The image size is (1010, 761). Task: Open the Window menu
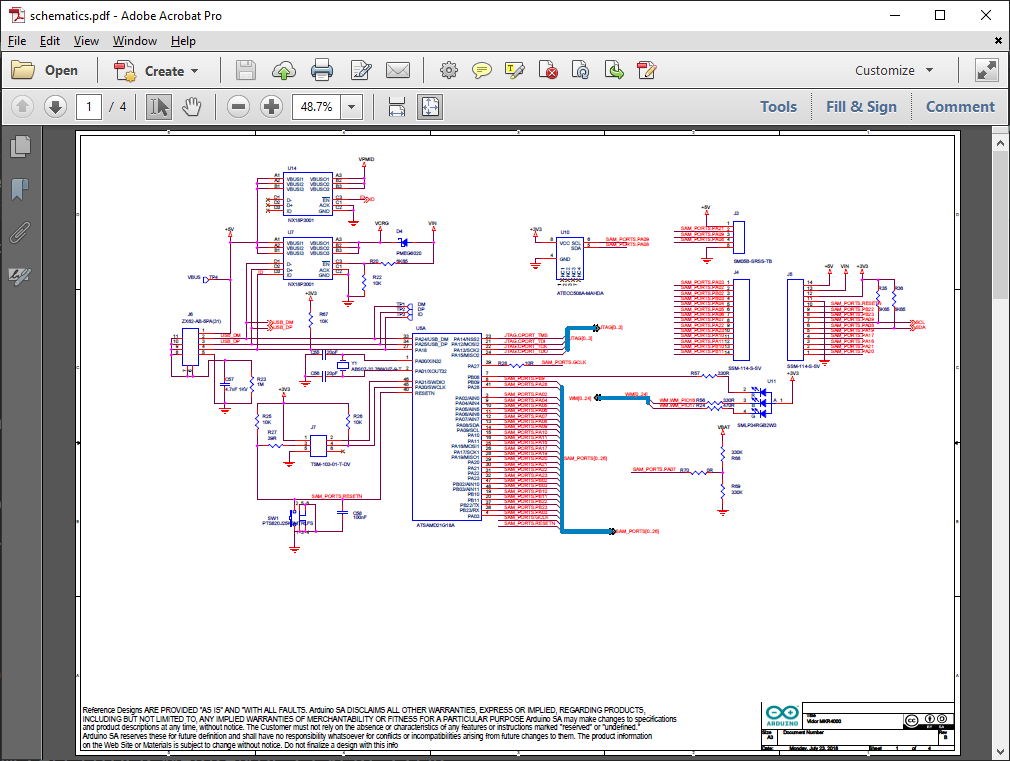[135, 41]
